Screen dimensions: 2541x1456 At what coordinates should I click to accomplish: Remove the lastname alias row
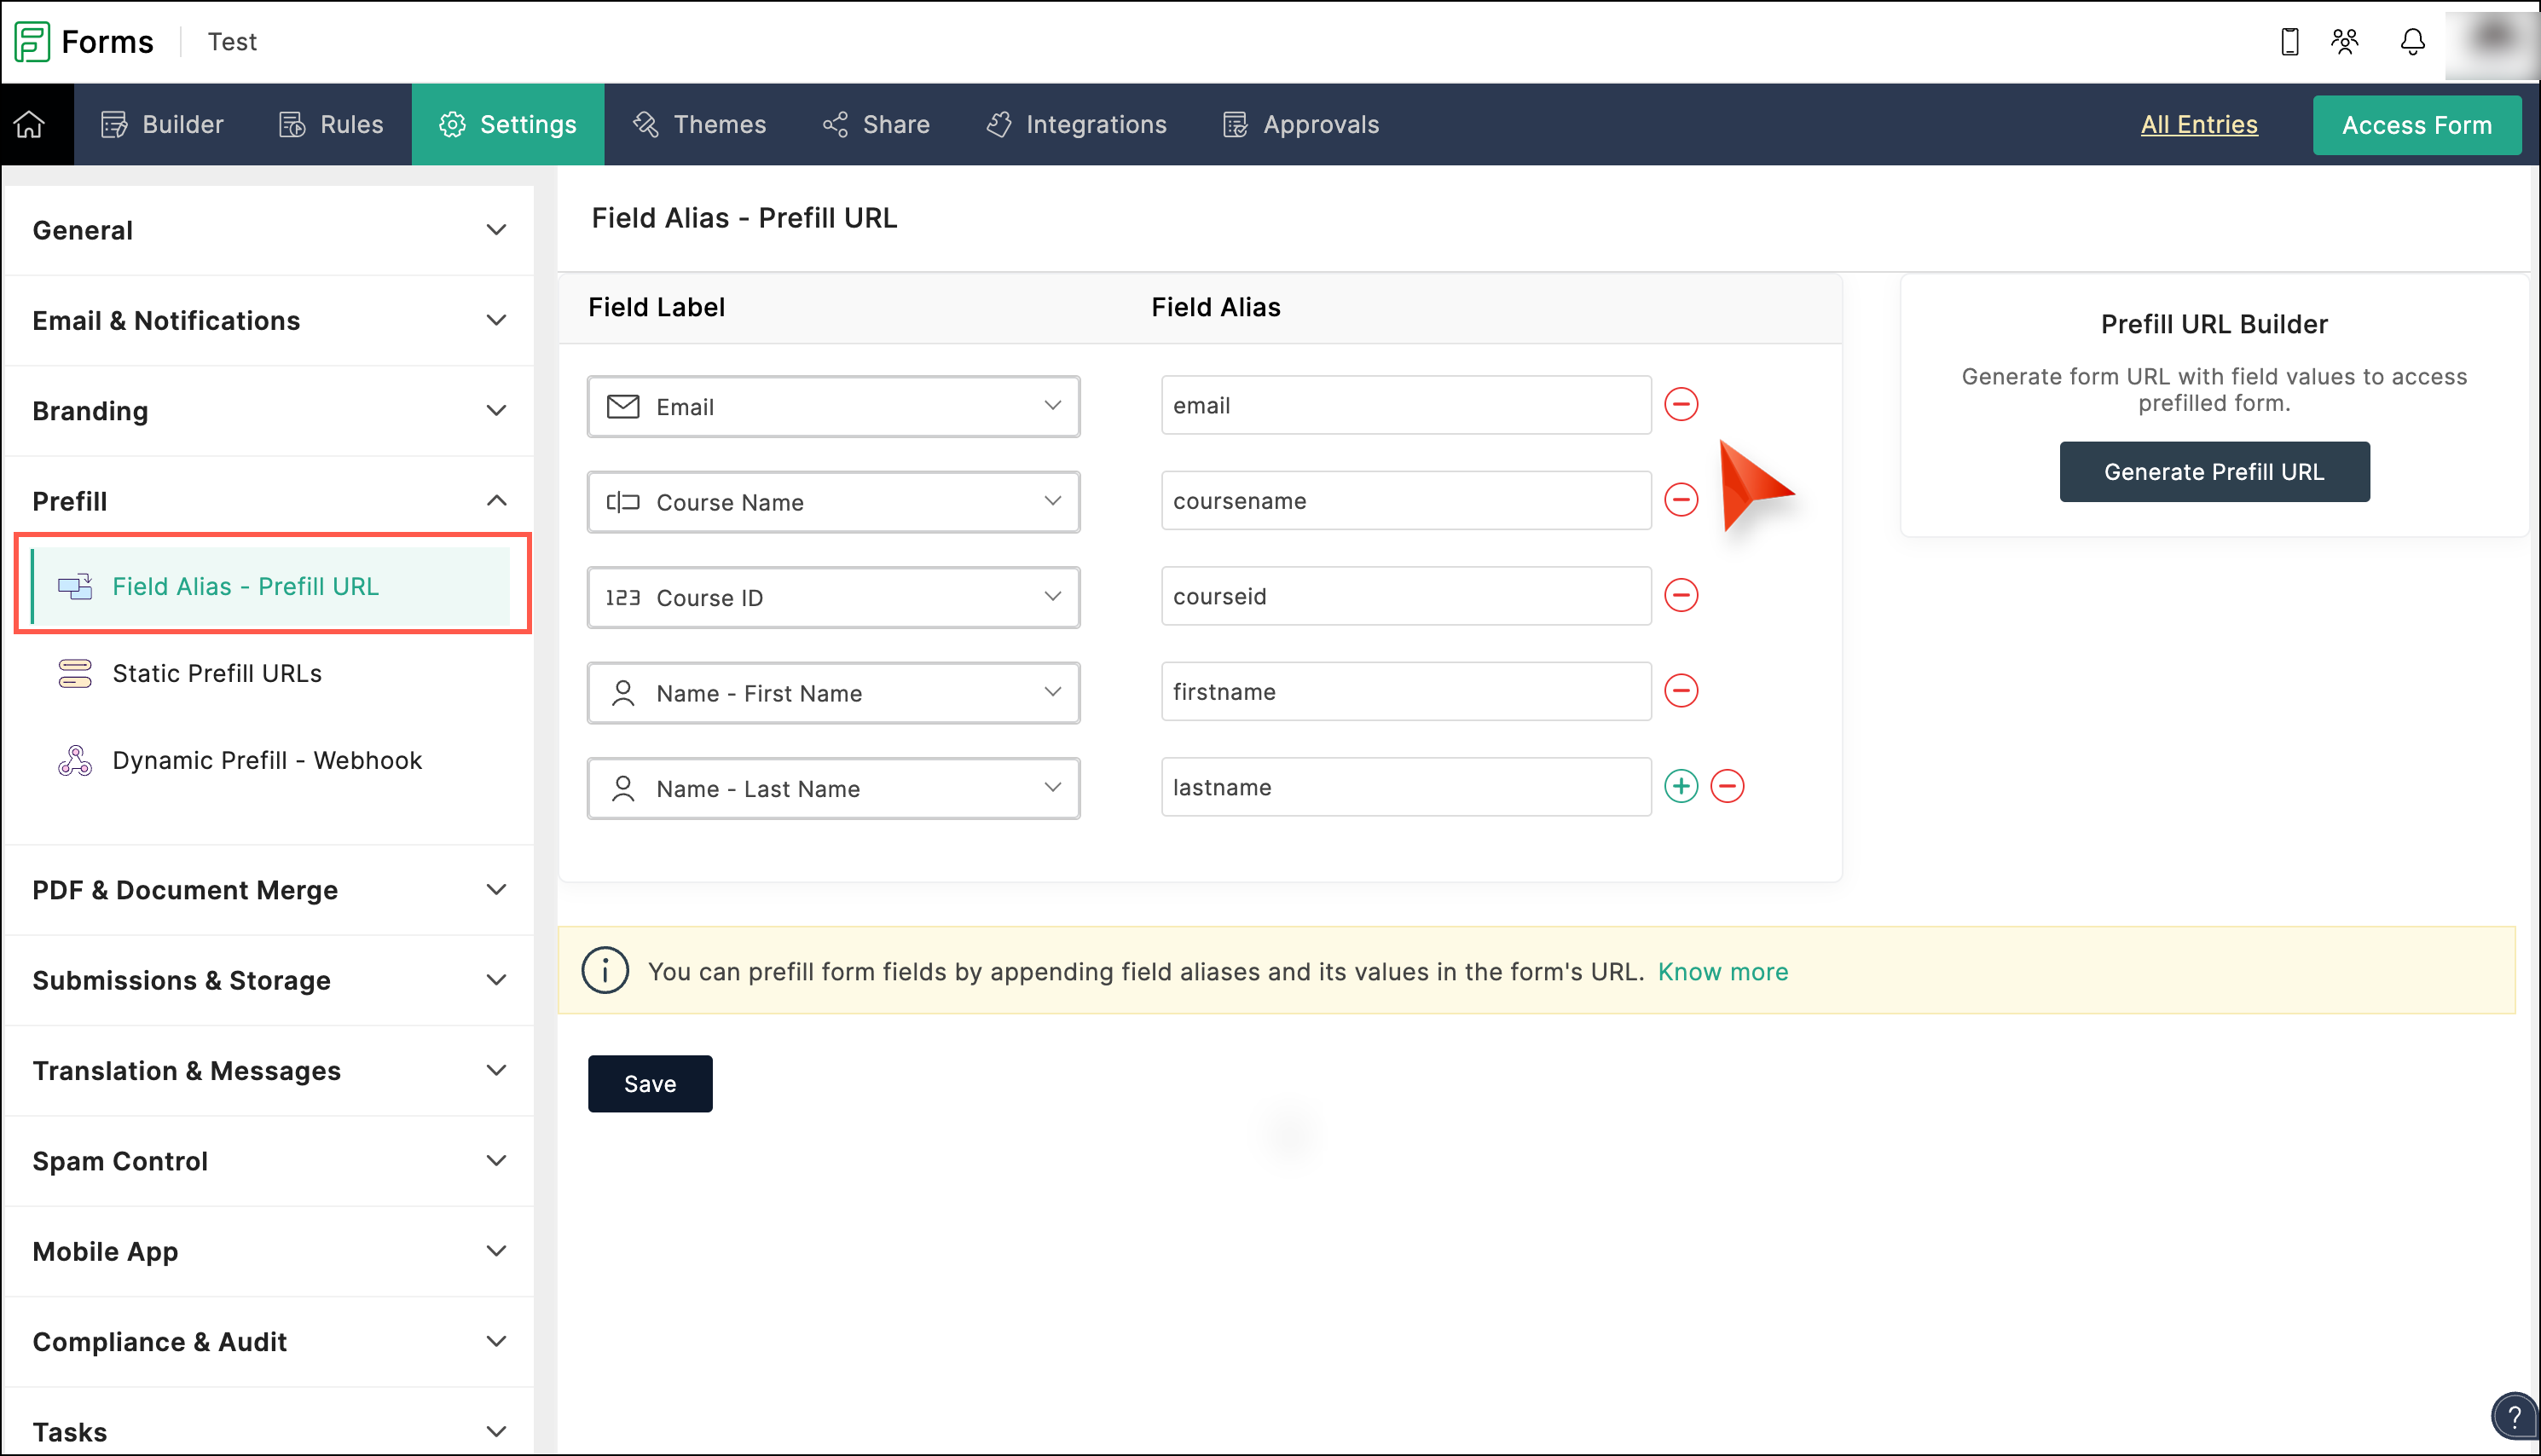pyautogui.click(x=1727, y=787)
